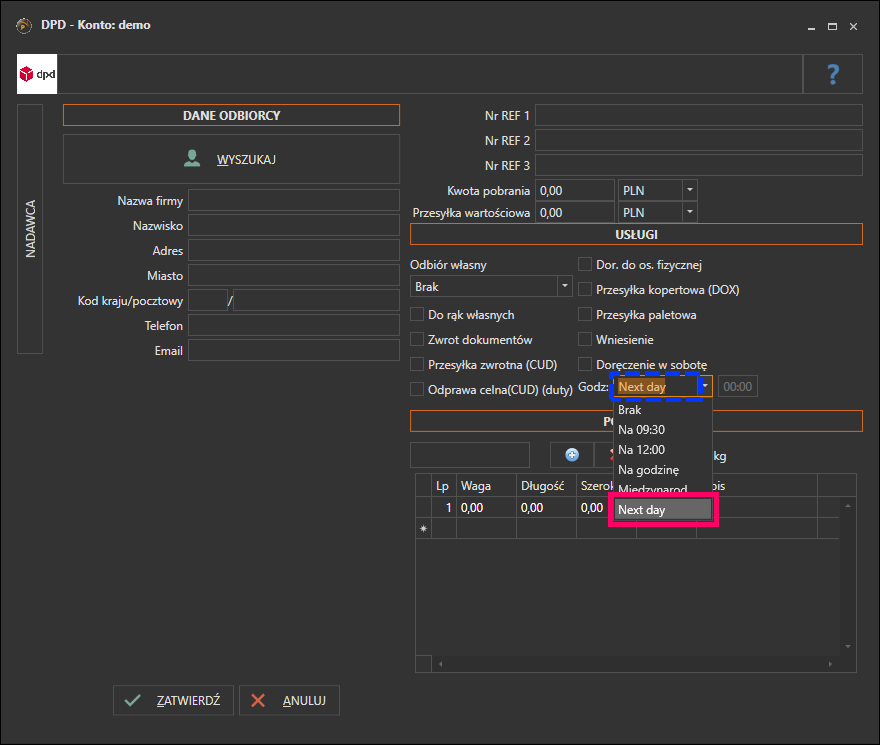Enable the Do rąk własnych checkbox
Viewport: 880px width, 745px height.
[x=417, y=314]
